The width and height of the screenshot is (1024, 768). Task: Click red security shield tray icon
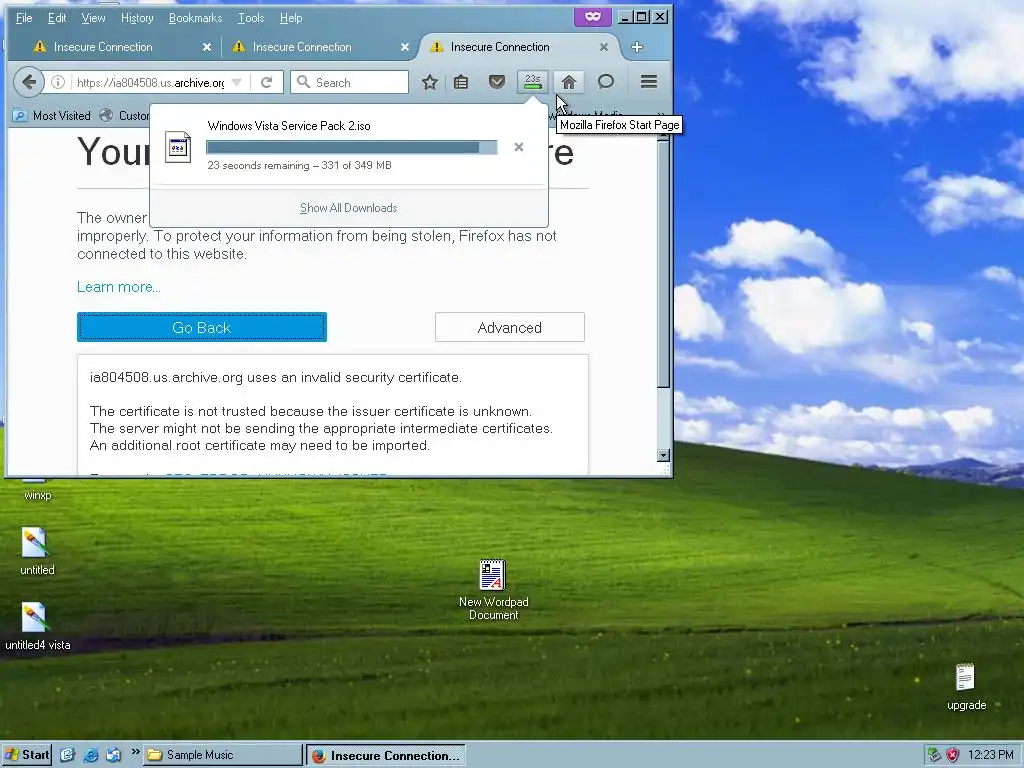[953, 755]
